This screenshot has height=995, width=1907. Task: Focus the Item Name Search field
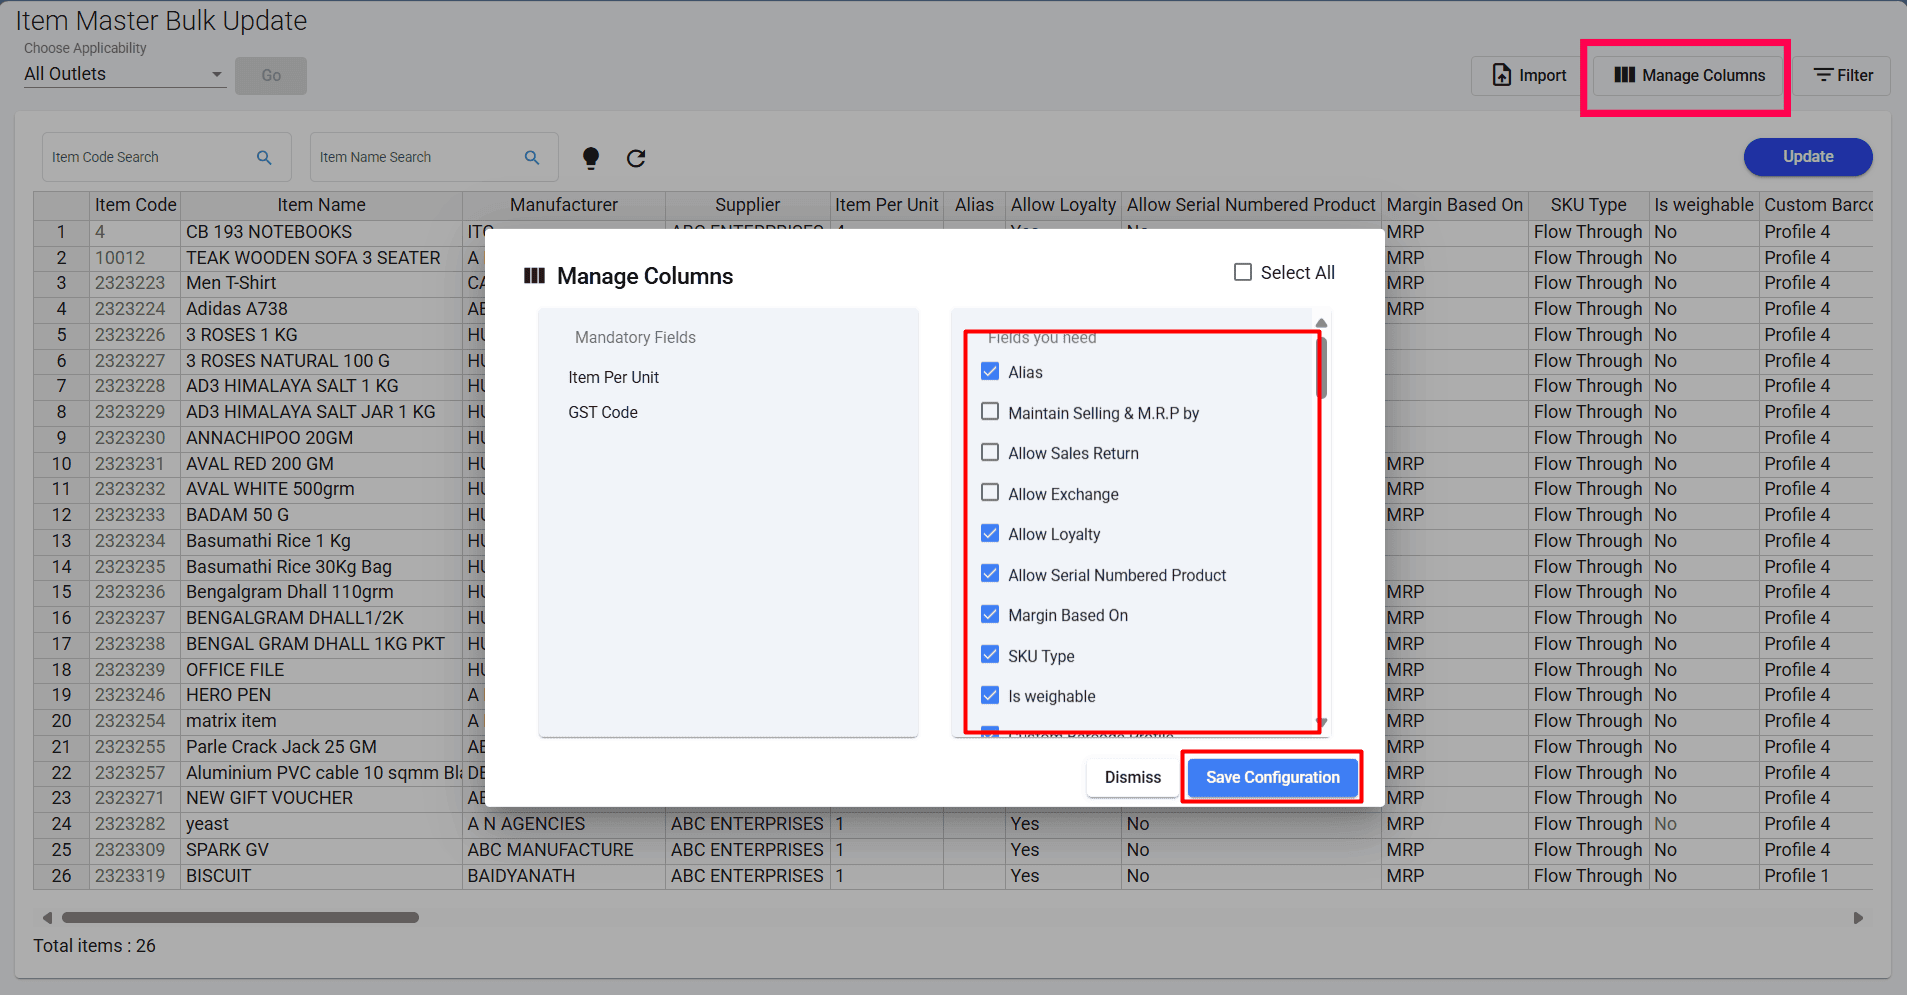415,158
